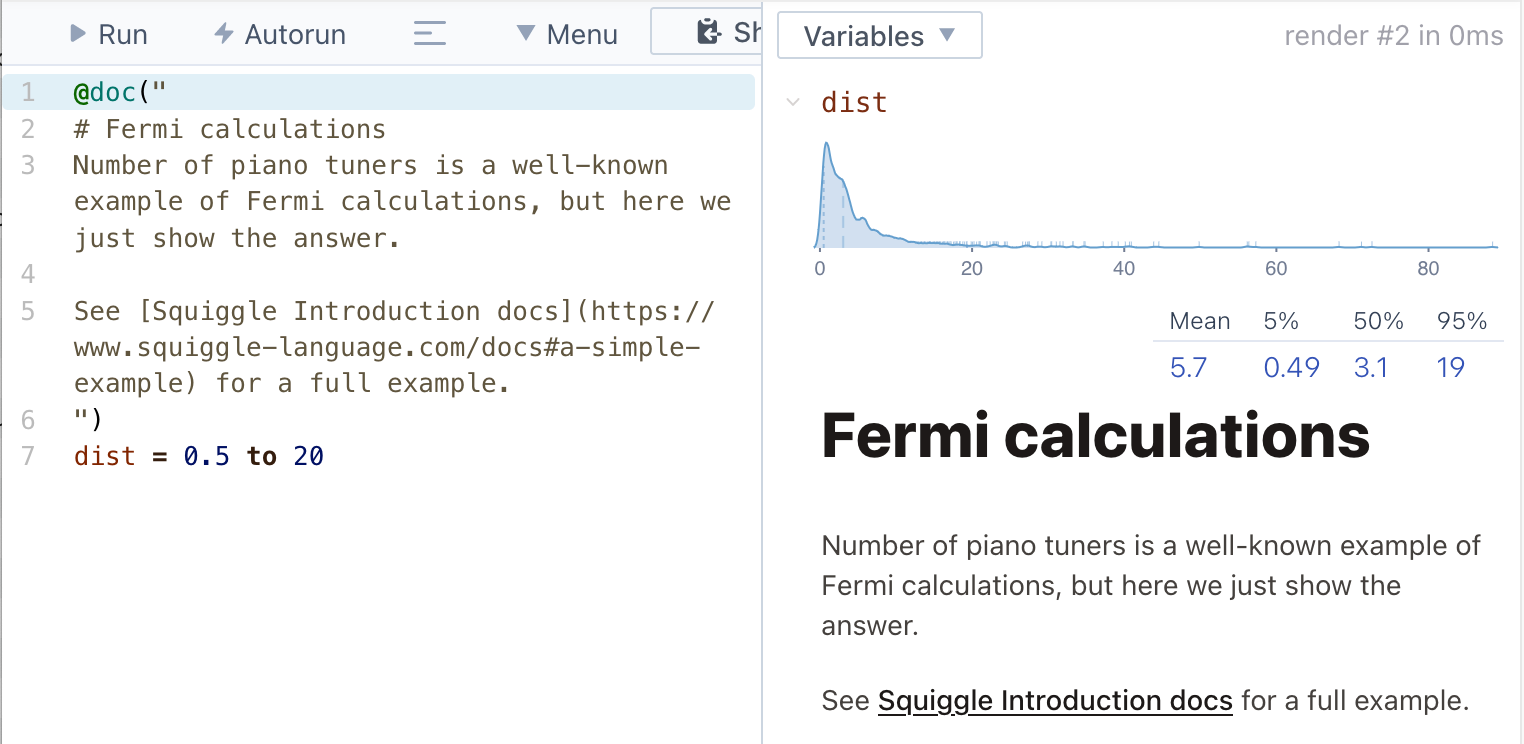Collapse the dist variable chevron
The width and height of the screenshot is (1524, 744).
793,102
